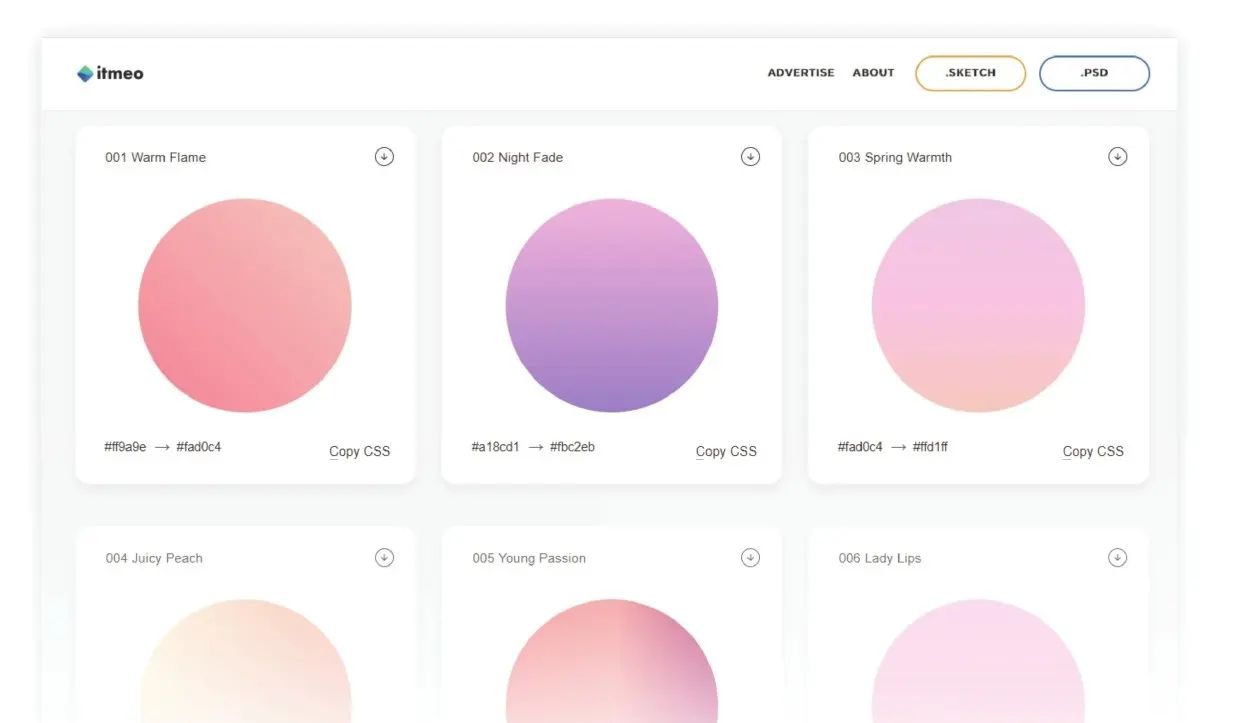Image resolution: width=1247 pixels, height=723 pixels.
Task: Copy CSS for Warm Flame
Action: pos(360,451)
